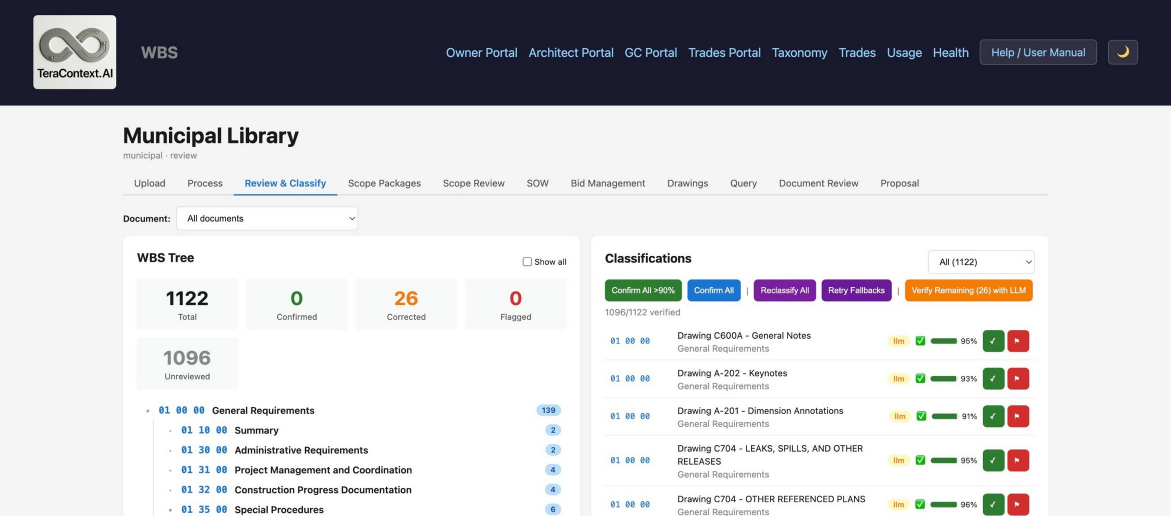Click llm badge on Drawing A-201 row
Viewport: 1171px width, 520px height.
(899, 416)
